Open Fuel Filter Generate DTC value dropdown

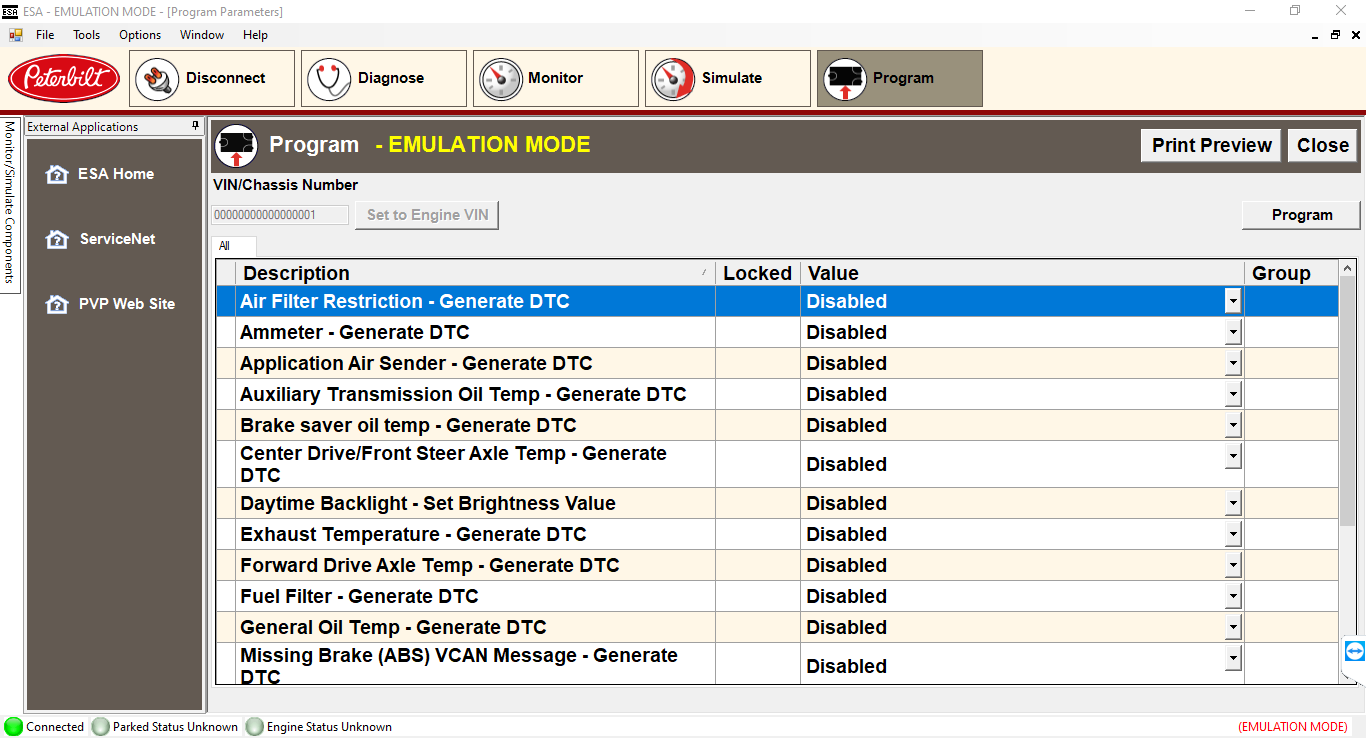click(x=1233, y=597)
